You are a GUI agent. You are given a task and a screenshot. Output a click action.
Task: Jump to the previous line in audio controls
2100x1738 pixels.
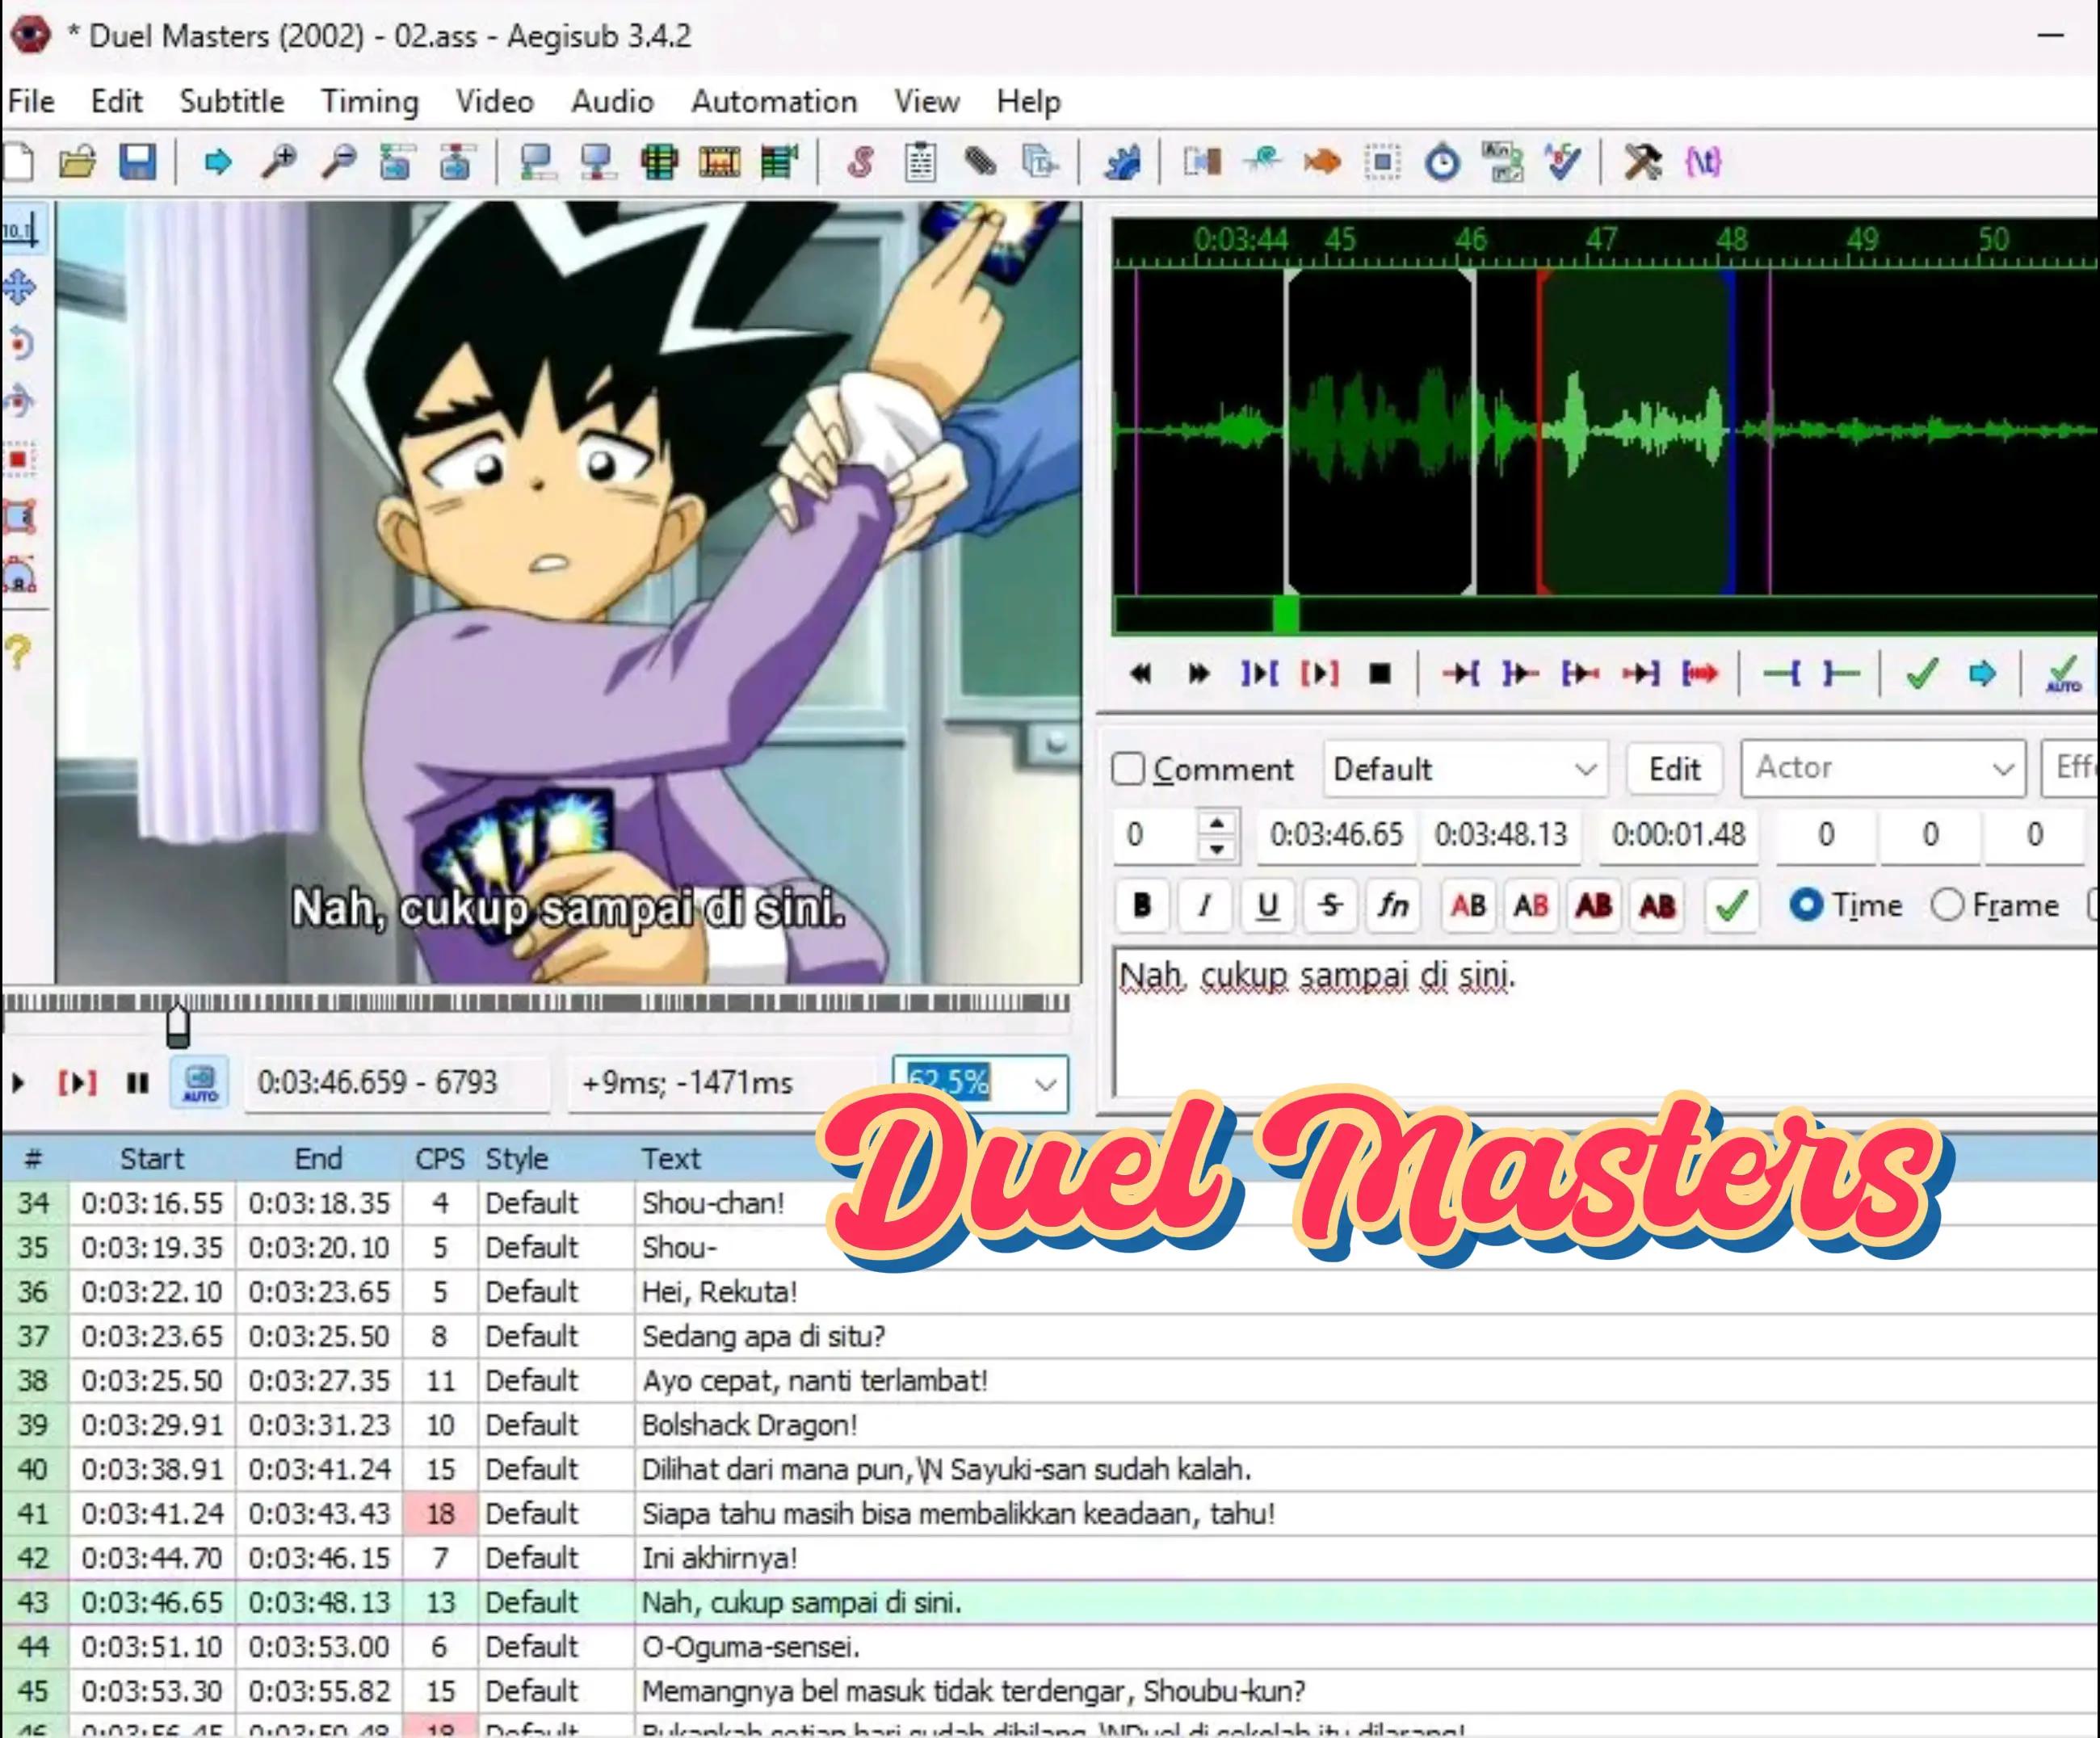[1140, 675]
